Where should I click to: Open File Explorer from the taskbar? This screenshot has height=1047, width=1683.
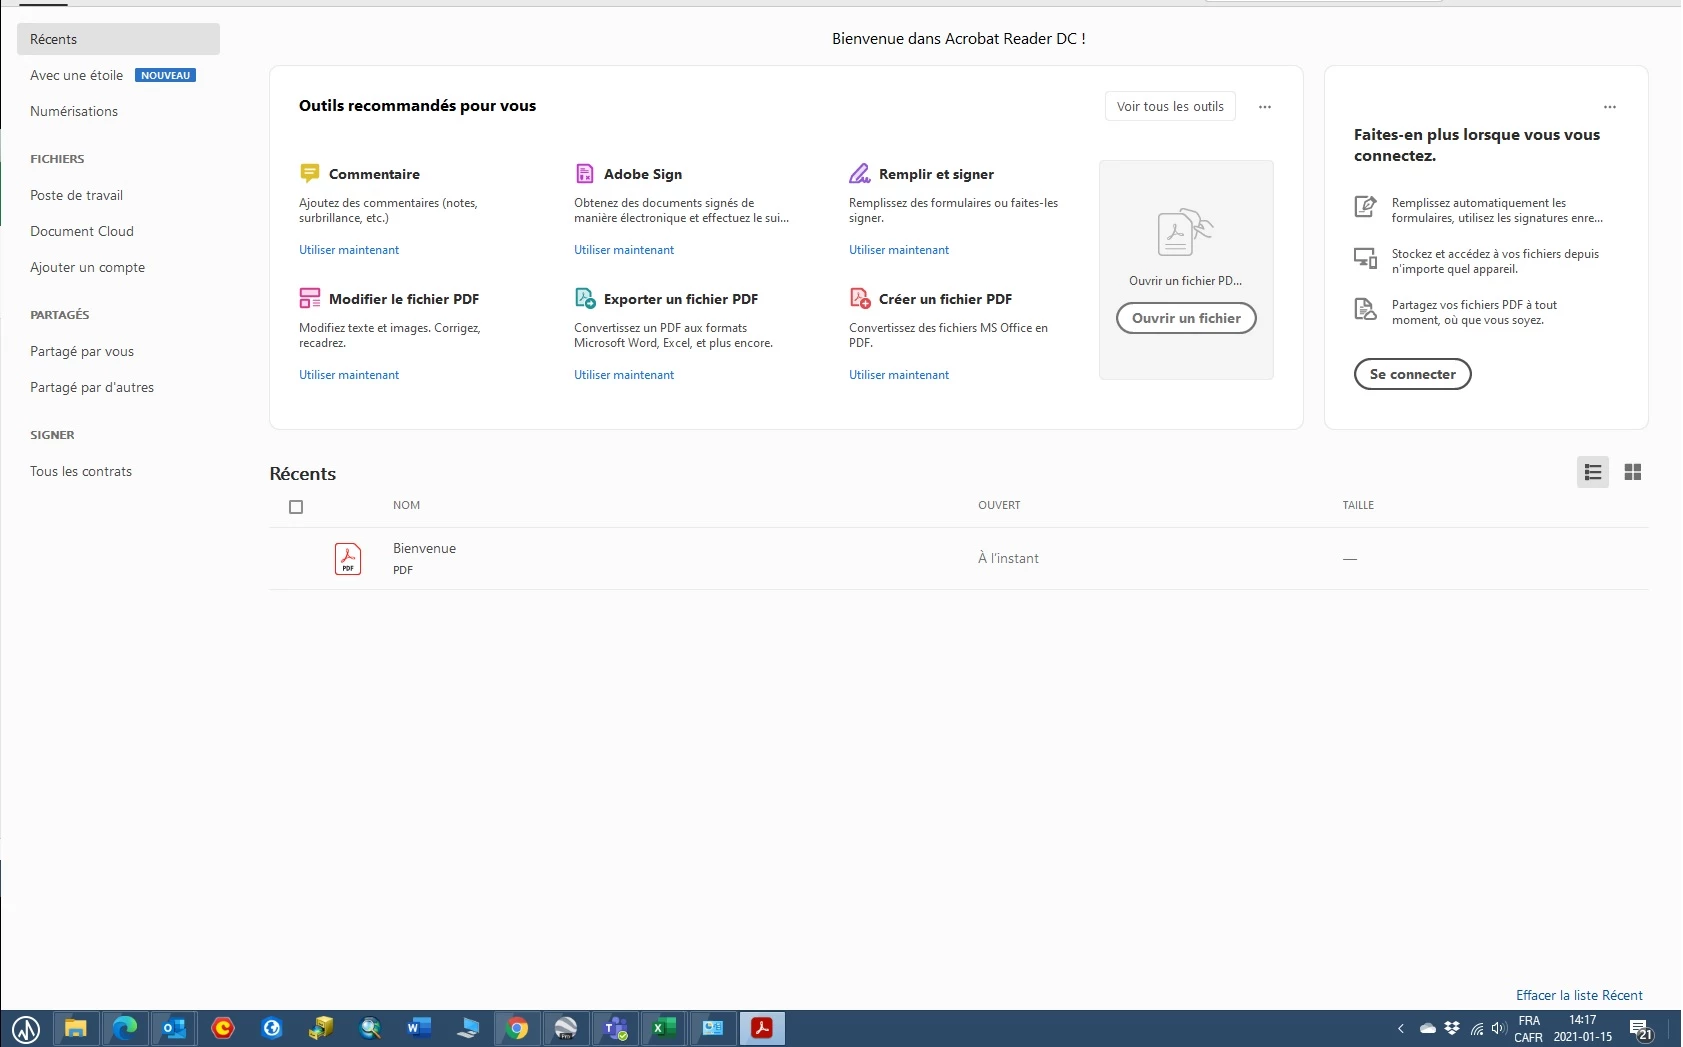pos(76,1028)
